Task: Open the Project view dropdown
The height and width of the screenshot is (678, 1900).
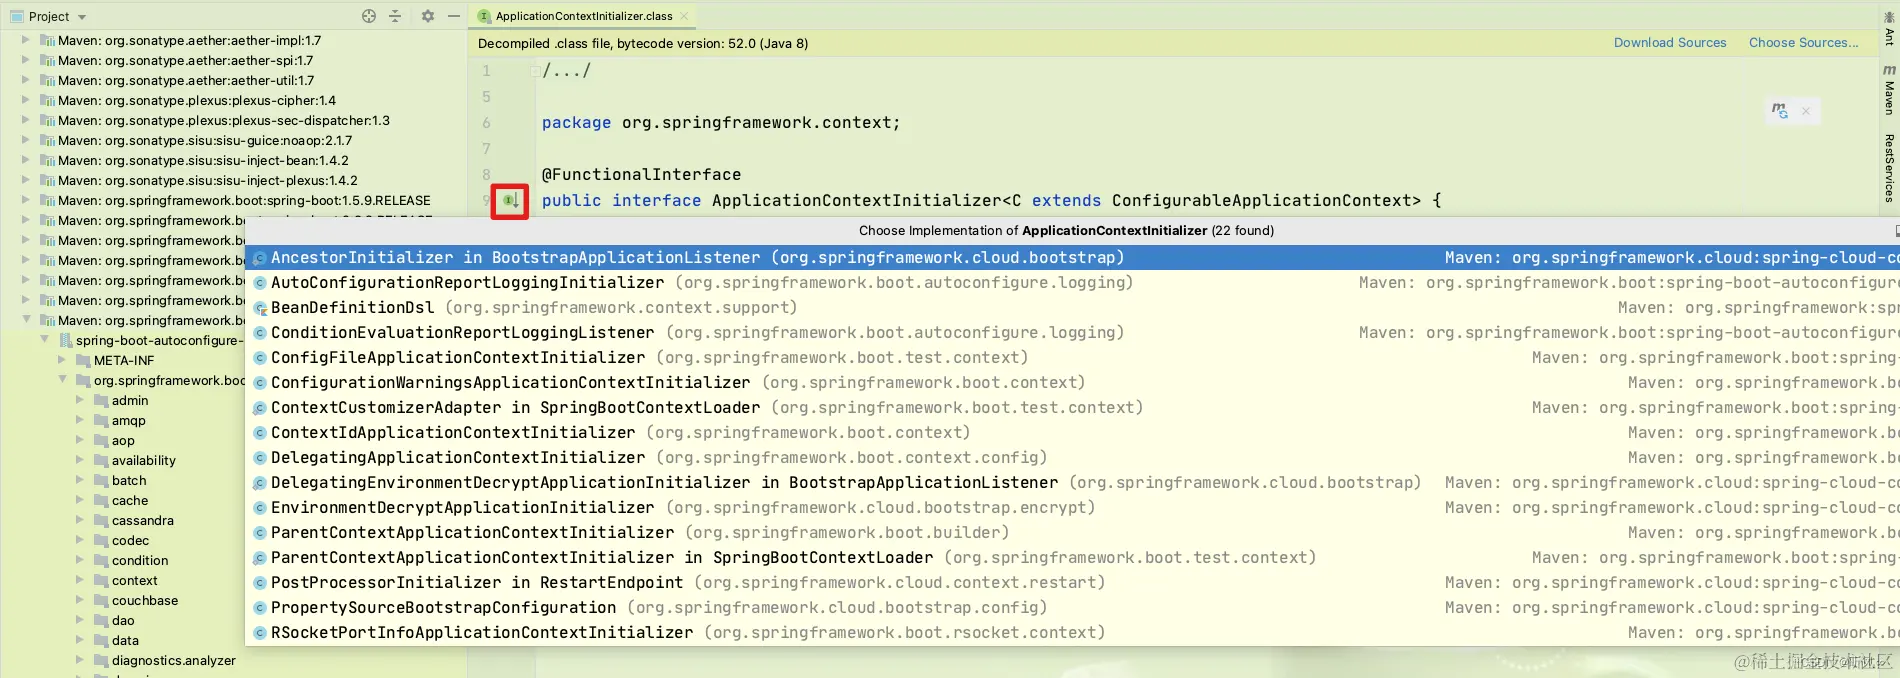Action: [82, 17]
